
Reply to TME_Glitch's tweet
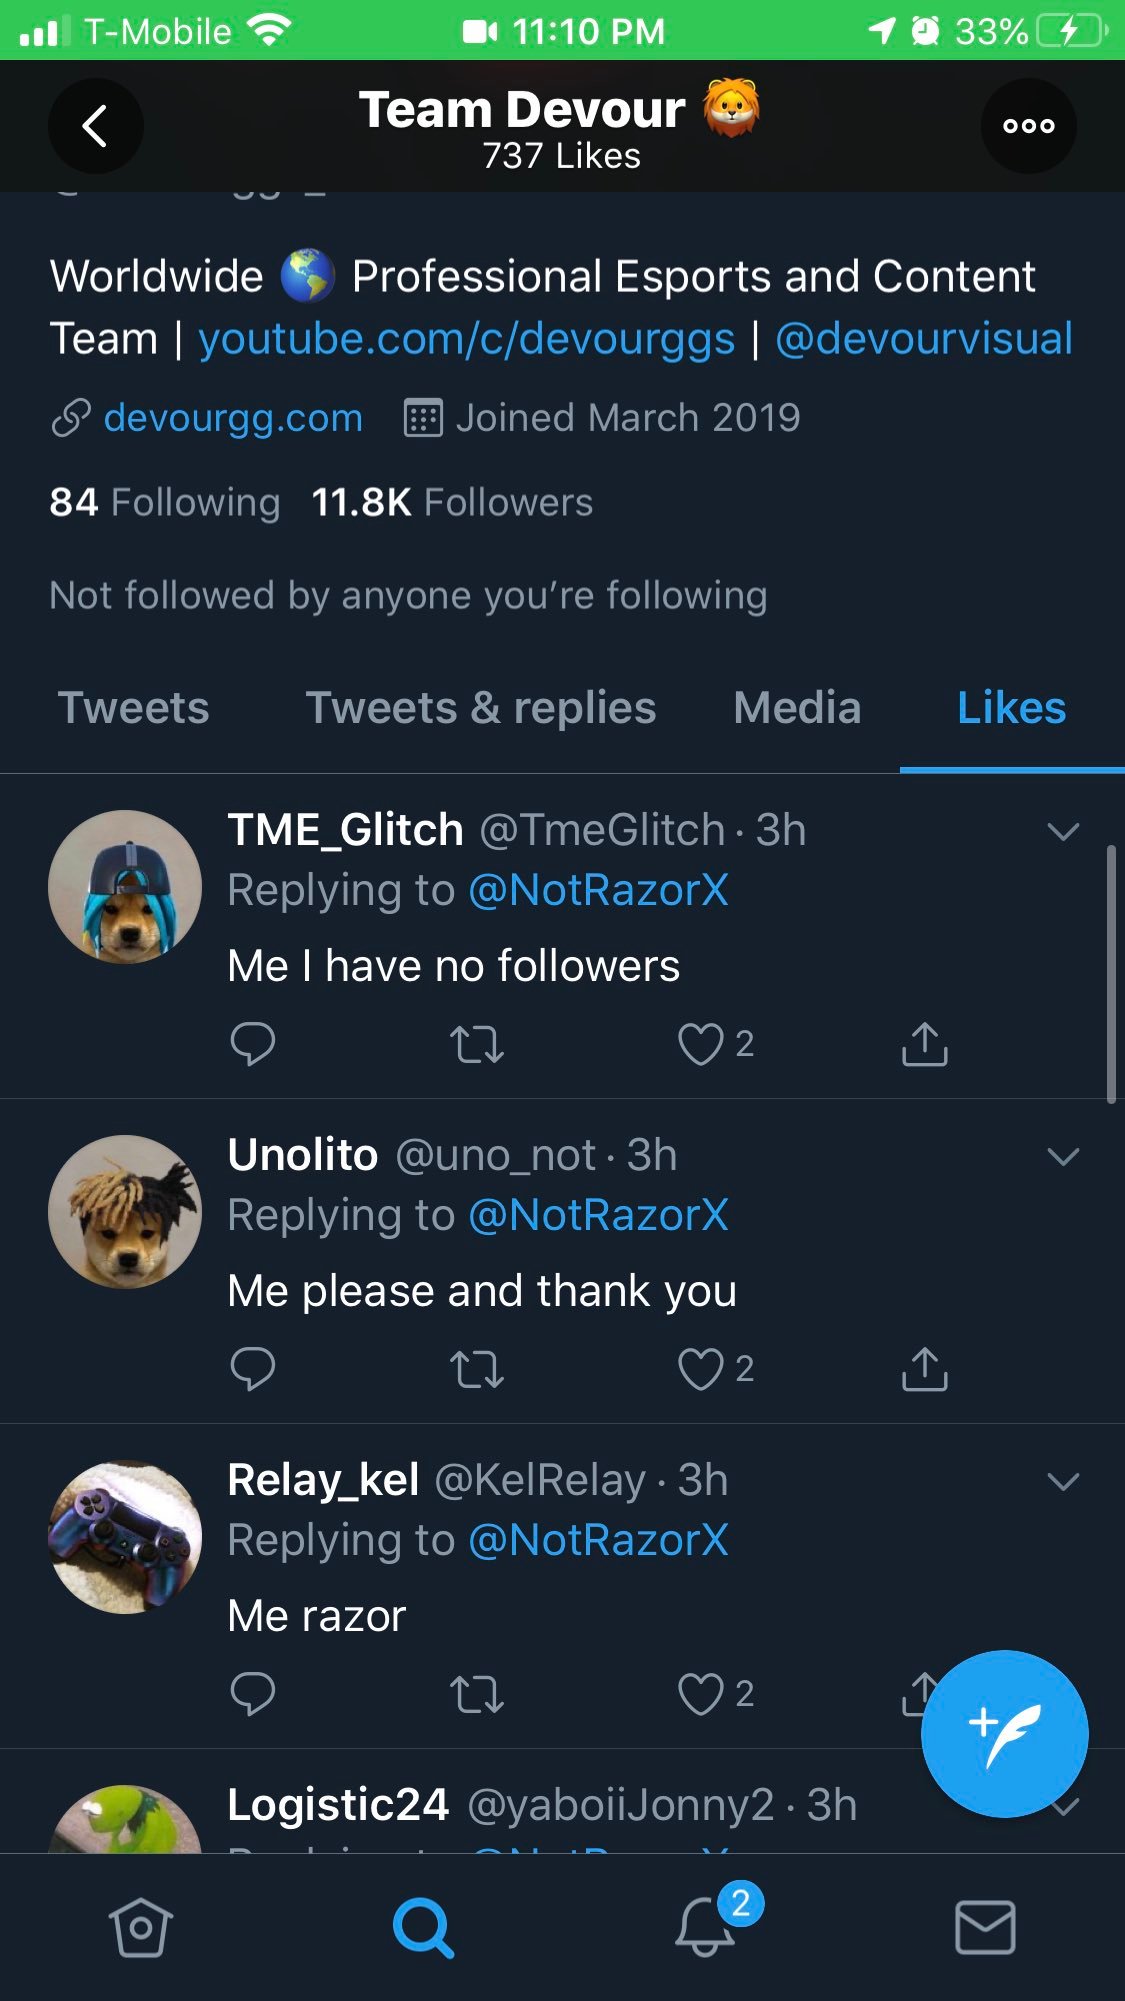[252, 1044]
